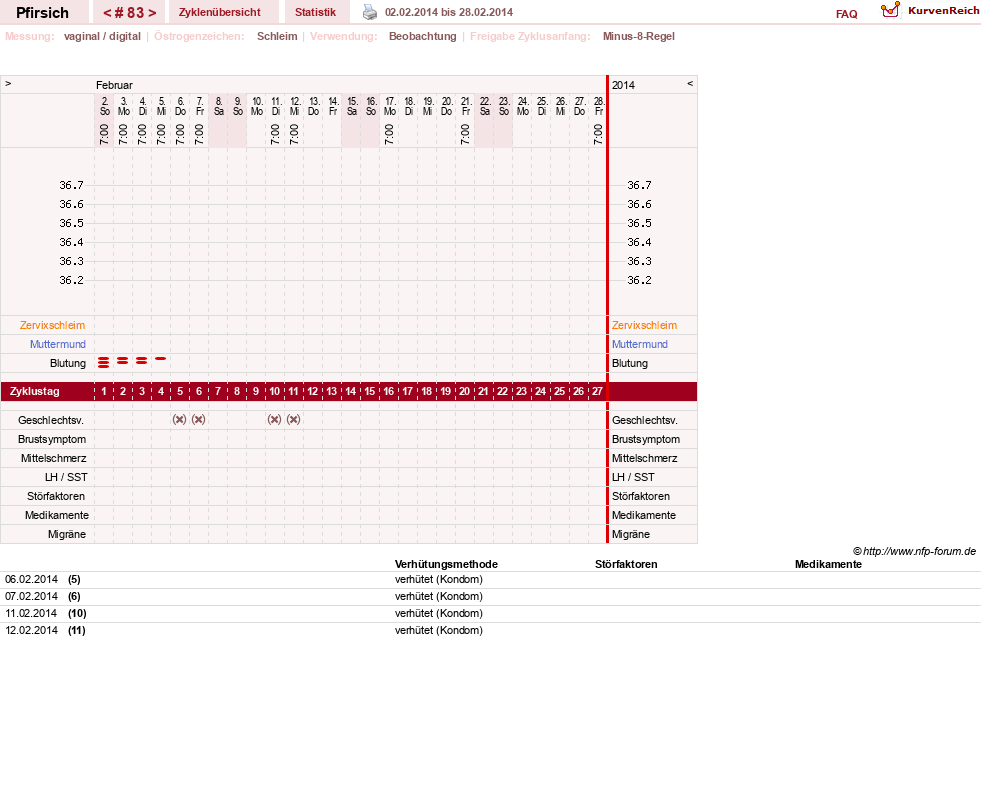Viewport: 981px width, 803px height.
Task: Click the left 36.7 temperature label
Action: pos(71,185)
